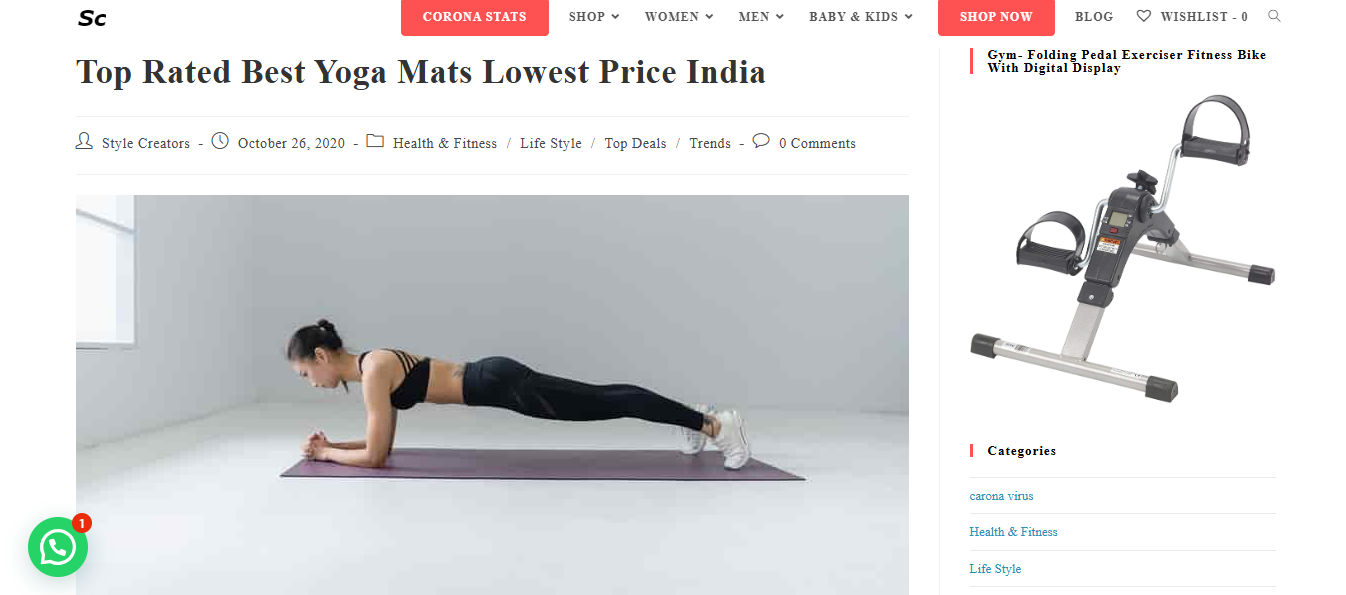Open the WhatsApp chat bubble icon
Screen dimensions: 1346x595
[x=58, y=547]
